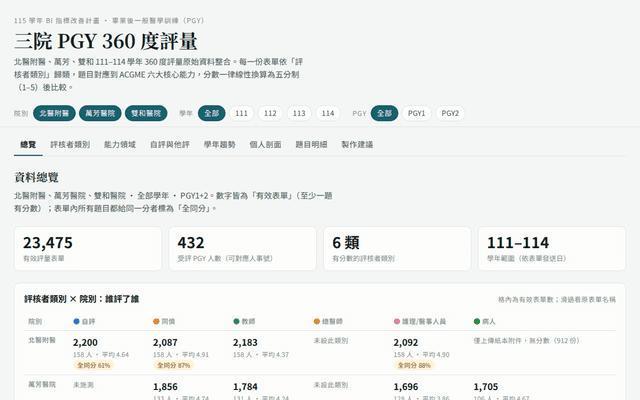Select academic year 112 filter
This screenshot has width=640, height=400.
pos(270,113)
